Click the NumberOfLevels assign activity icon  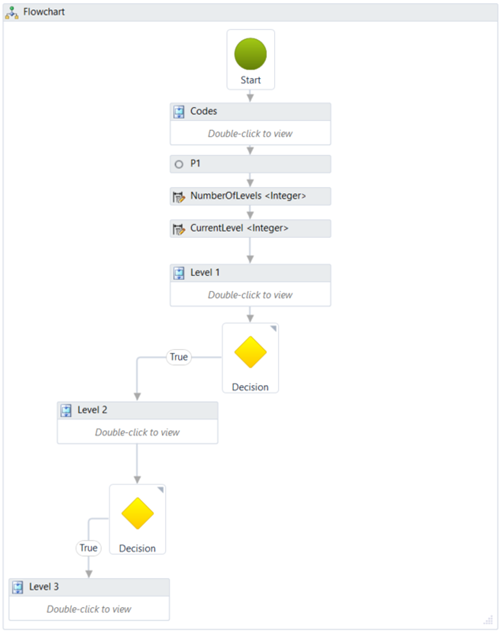pos(179,197)
